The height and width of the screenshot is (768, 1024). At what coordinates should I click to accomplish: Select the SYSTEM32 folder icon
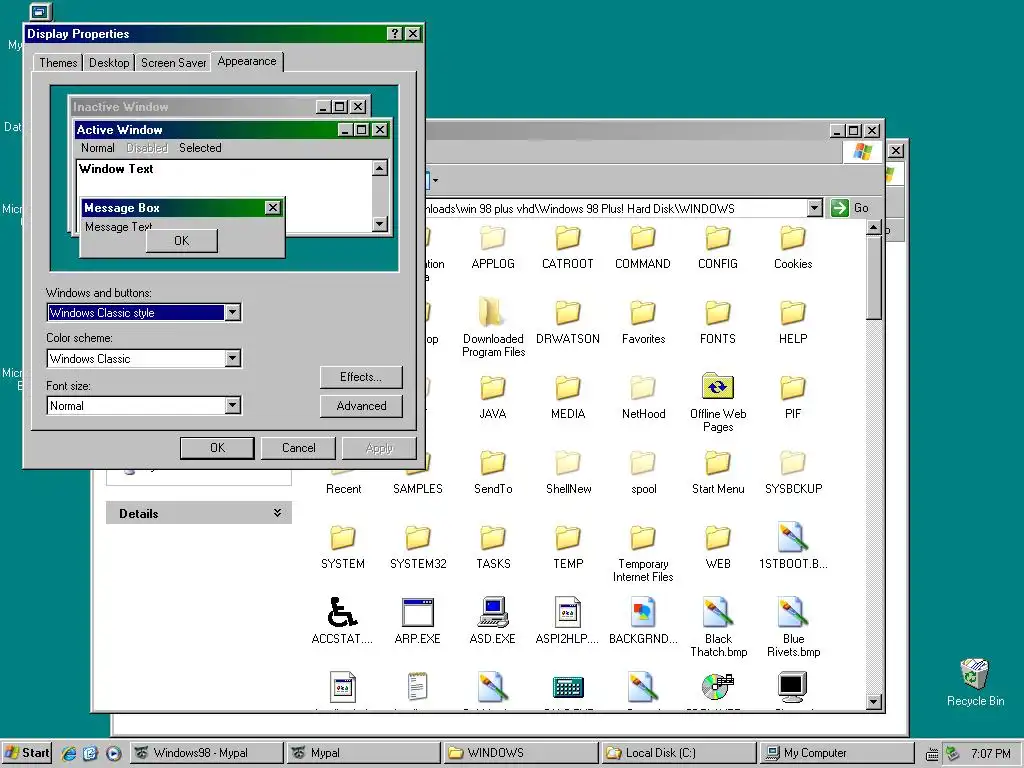click(418, 539)
